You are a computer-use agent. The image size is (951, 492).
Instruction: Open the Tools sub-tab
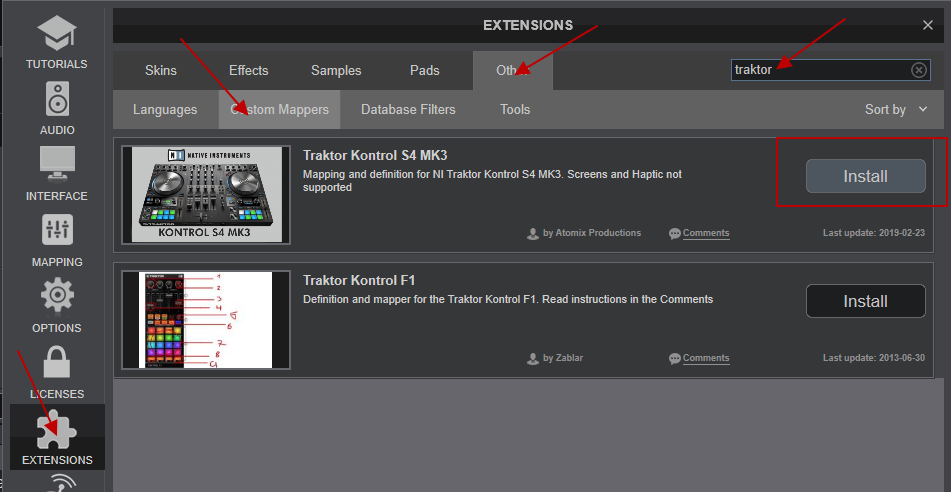[x=515, y=110]
